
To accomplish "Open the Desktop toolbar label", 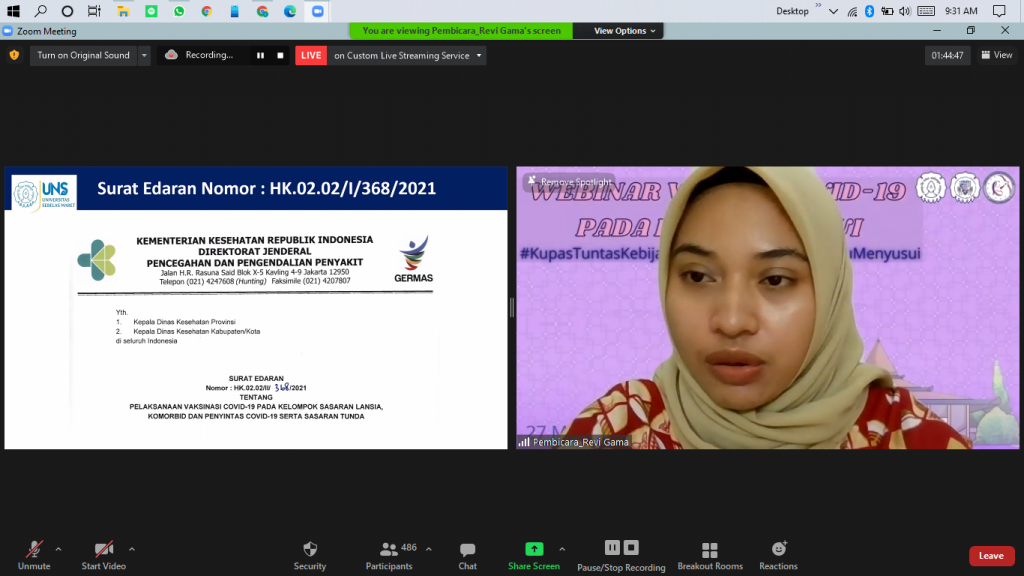I will coord(792,11).
